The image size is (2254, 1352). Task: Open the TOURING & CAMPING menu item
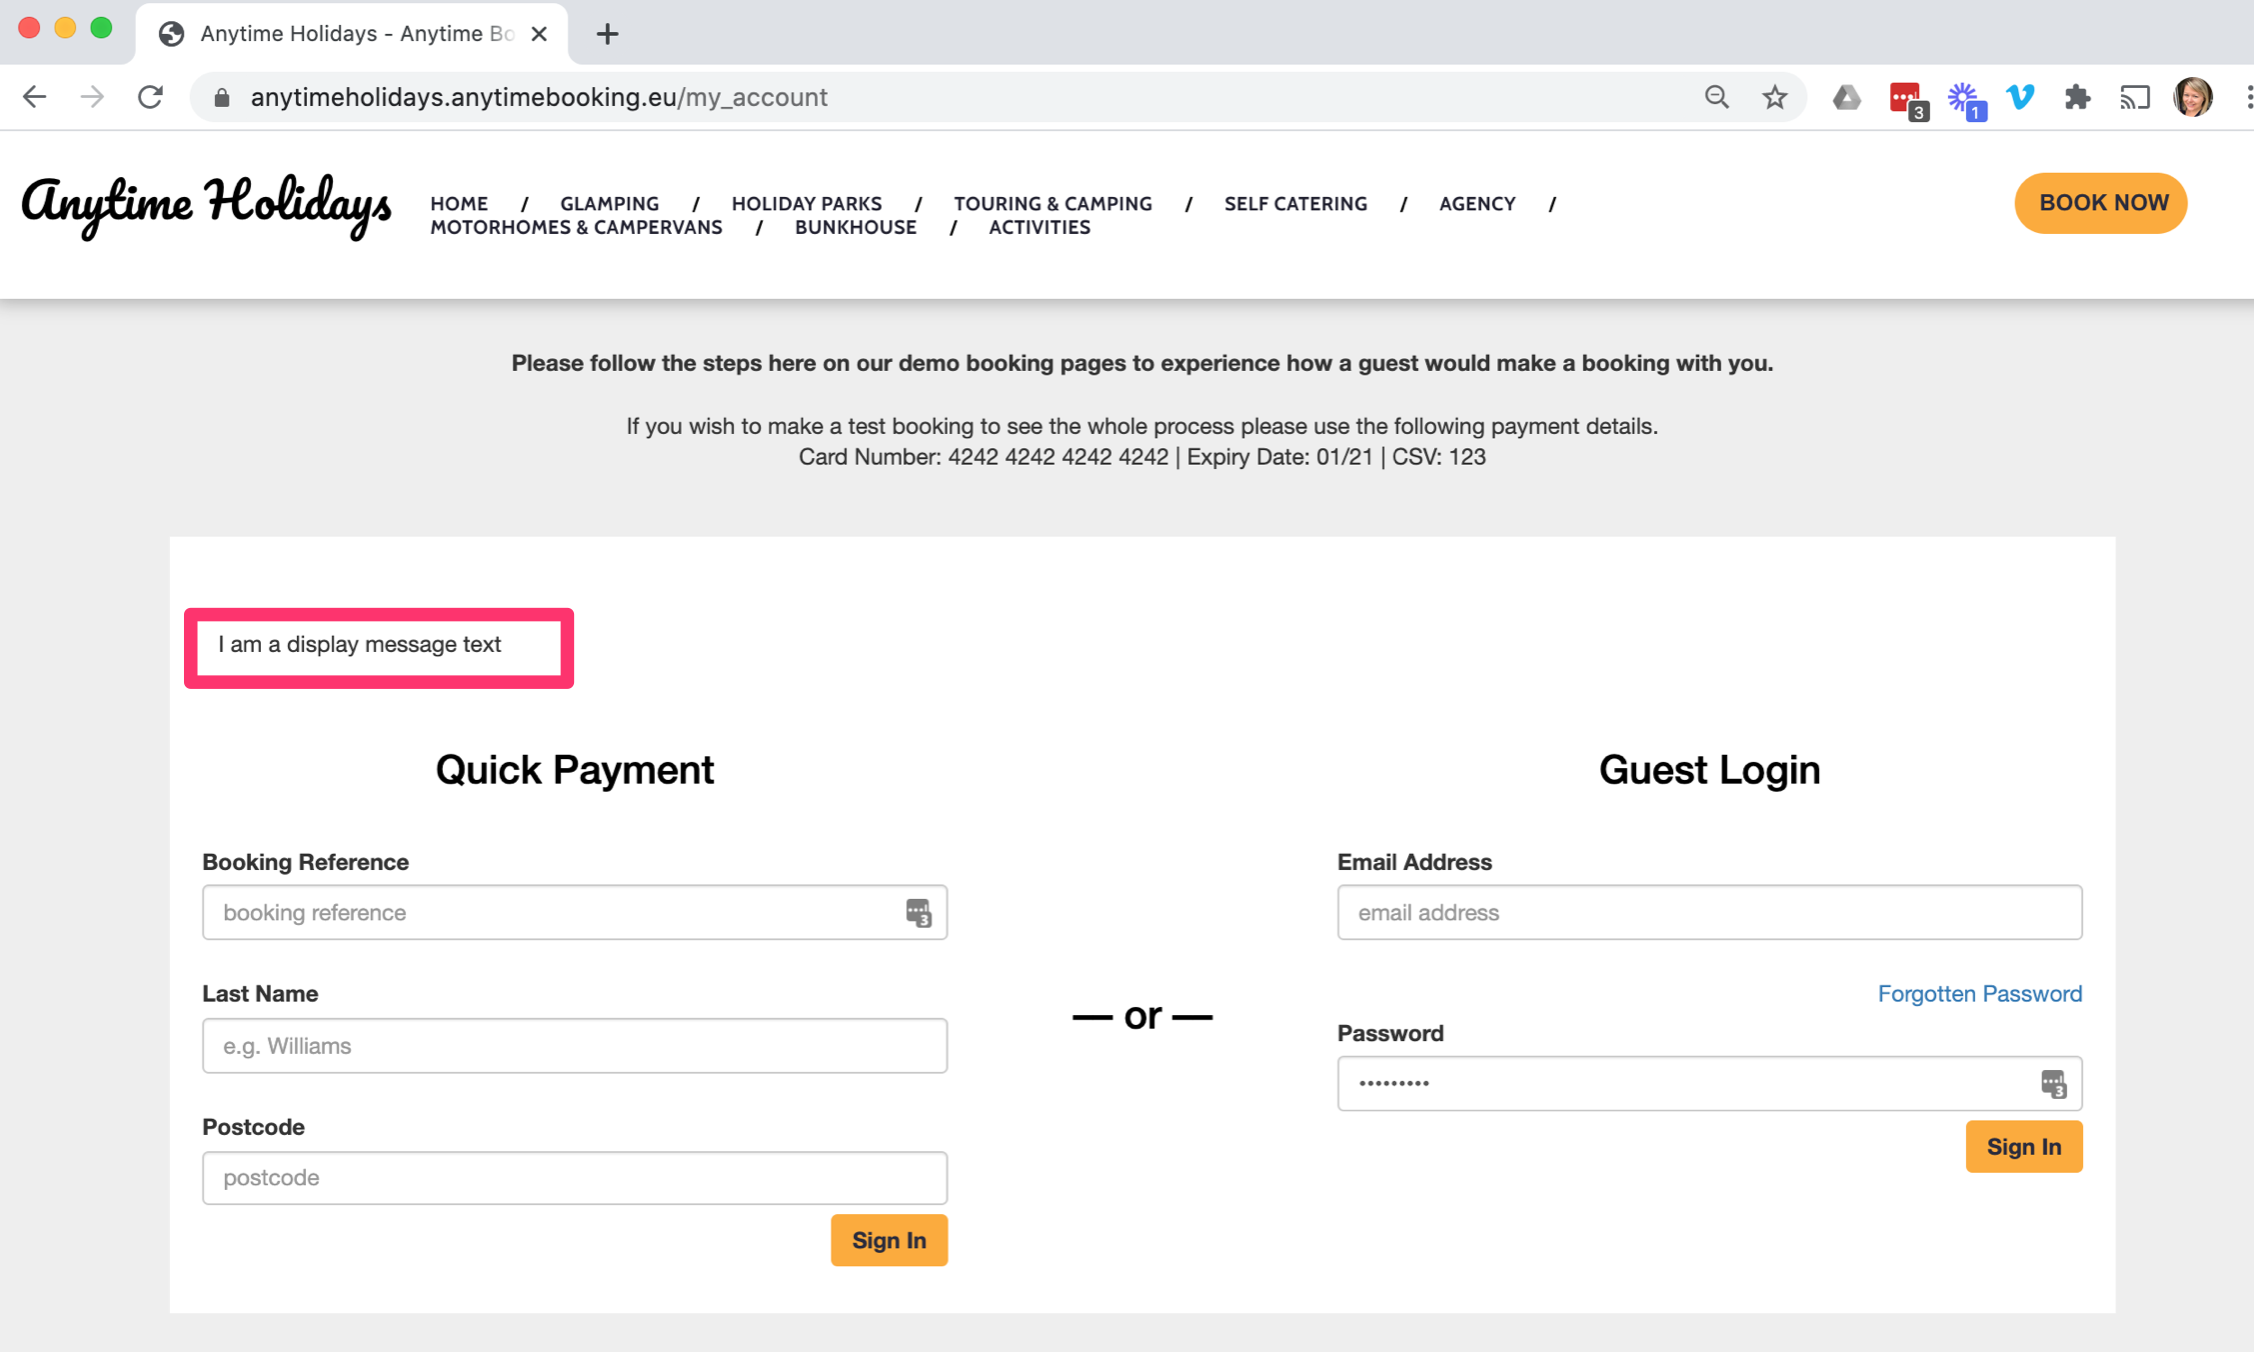[x=1052, y=203]
